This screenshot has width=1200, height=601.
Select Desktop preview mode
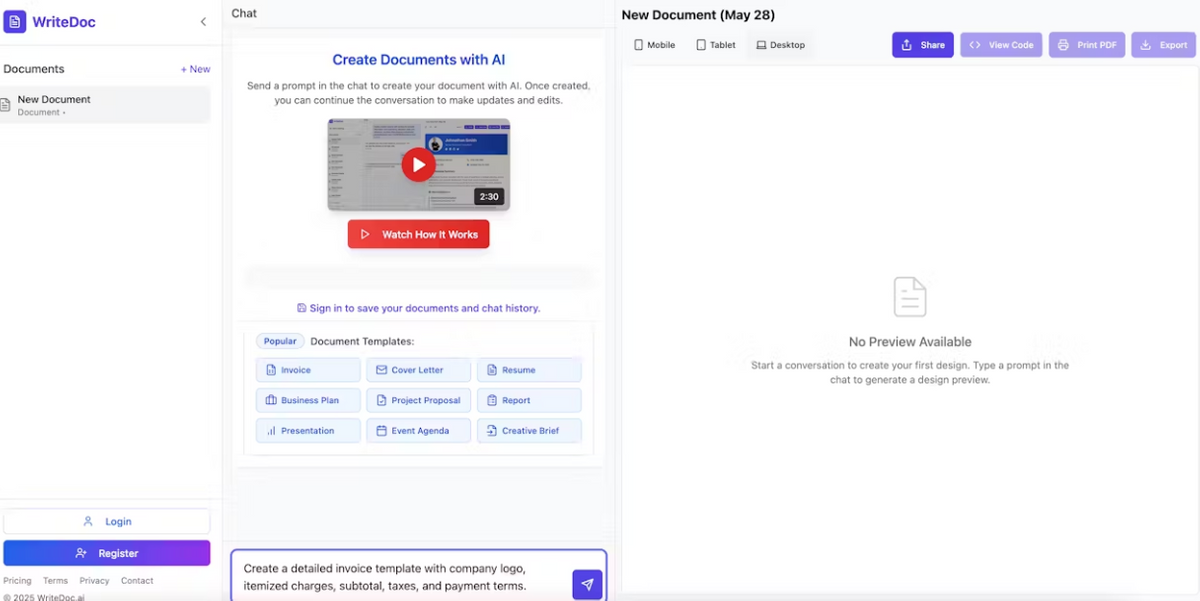point(780,44)
